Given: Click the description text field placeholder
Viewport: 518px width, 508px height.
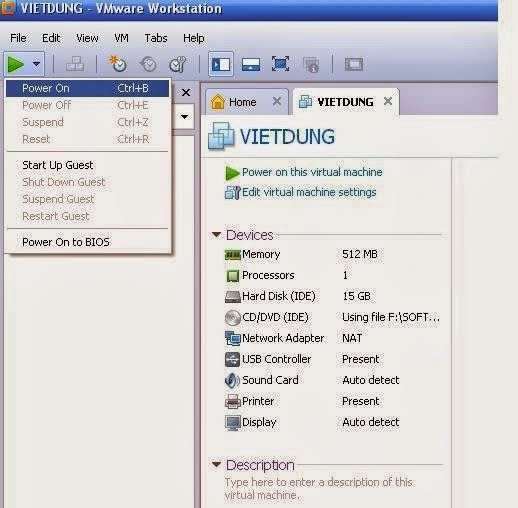Looking at the screenshot, I should click(x=319, y=489).
